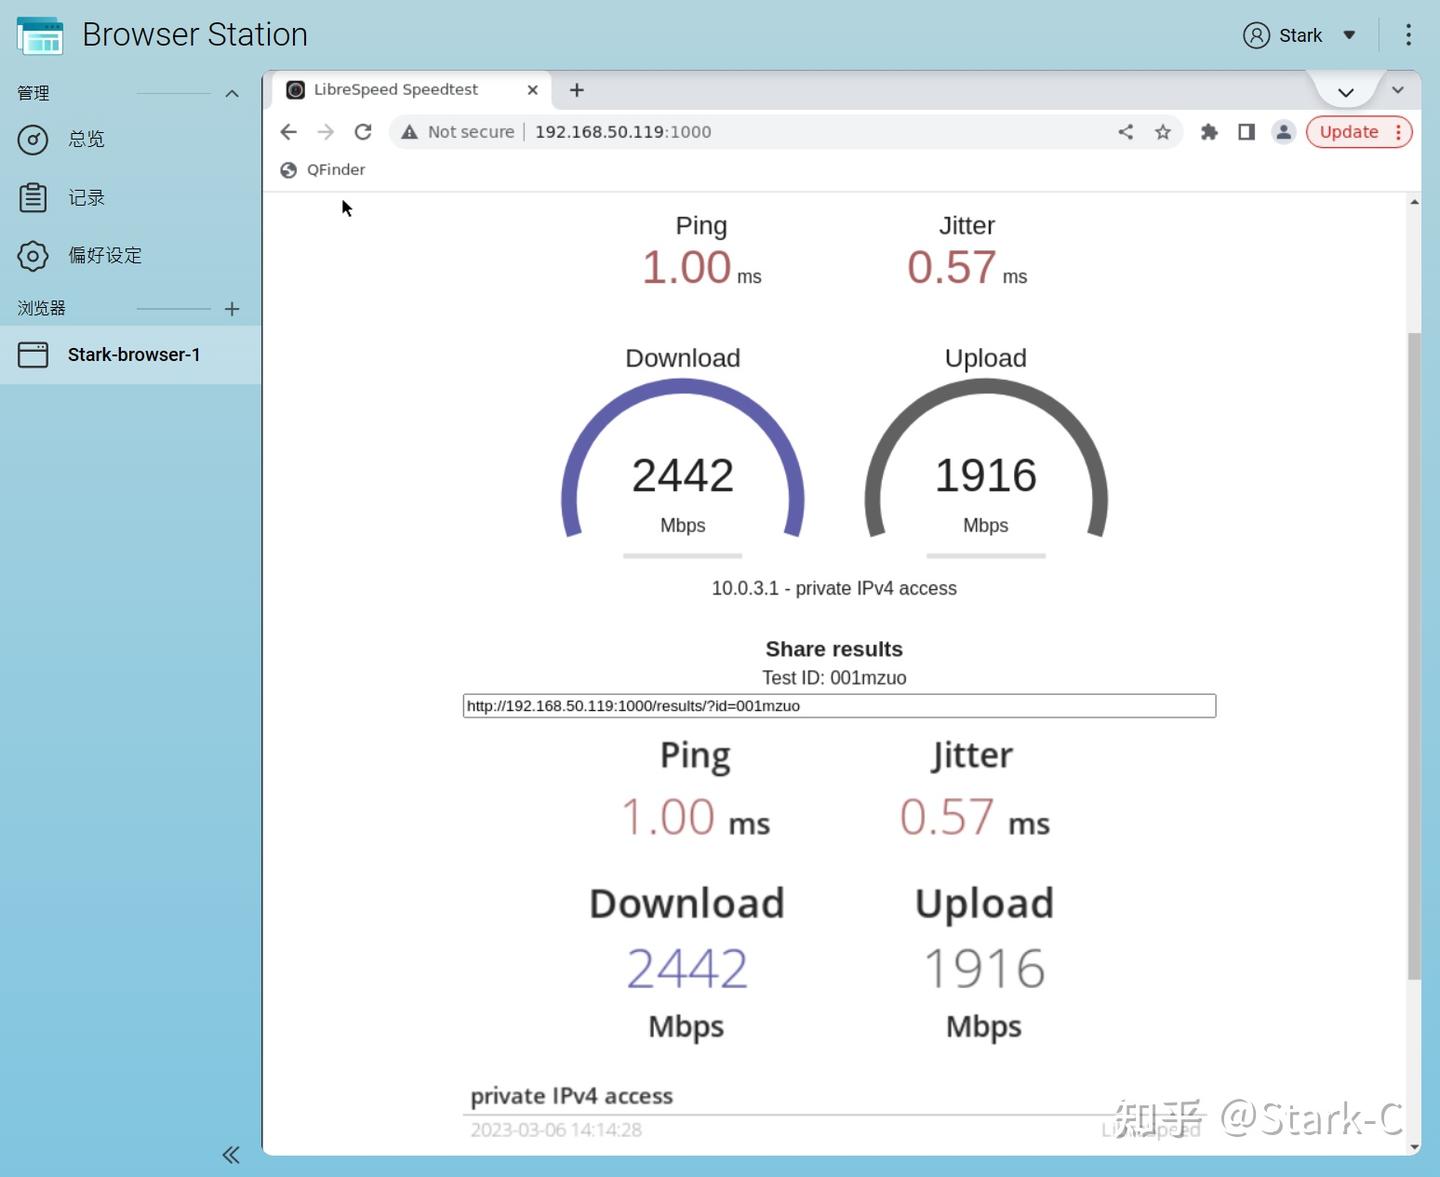Go back using the browser back arrow

tap(289, 132)
